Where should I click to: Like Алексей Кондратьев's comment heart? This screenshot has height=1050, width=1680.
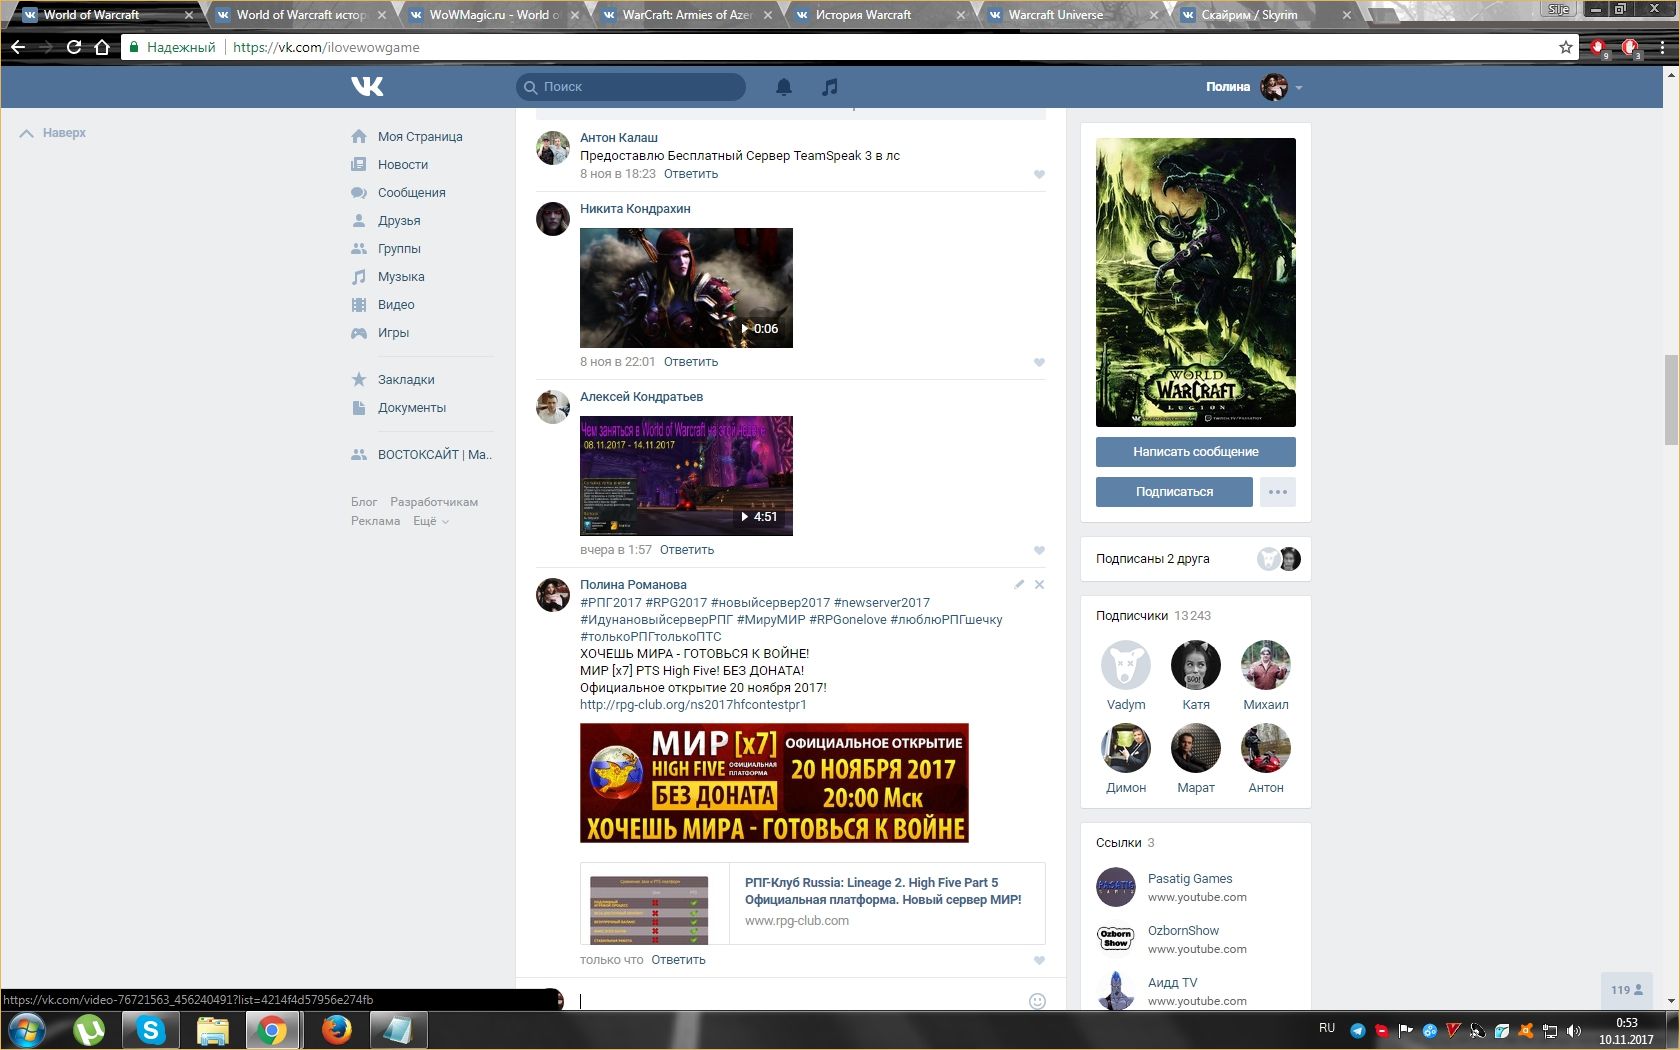[1039, 550]
